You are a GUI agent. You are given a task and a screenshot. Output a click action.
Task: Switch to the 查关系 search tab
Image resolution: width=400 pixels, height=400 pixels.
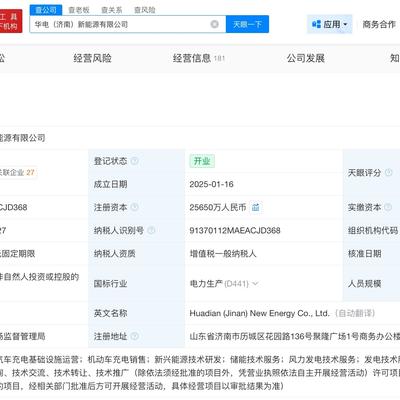coord(112,10)
